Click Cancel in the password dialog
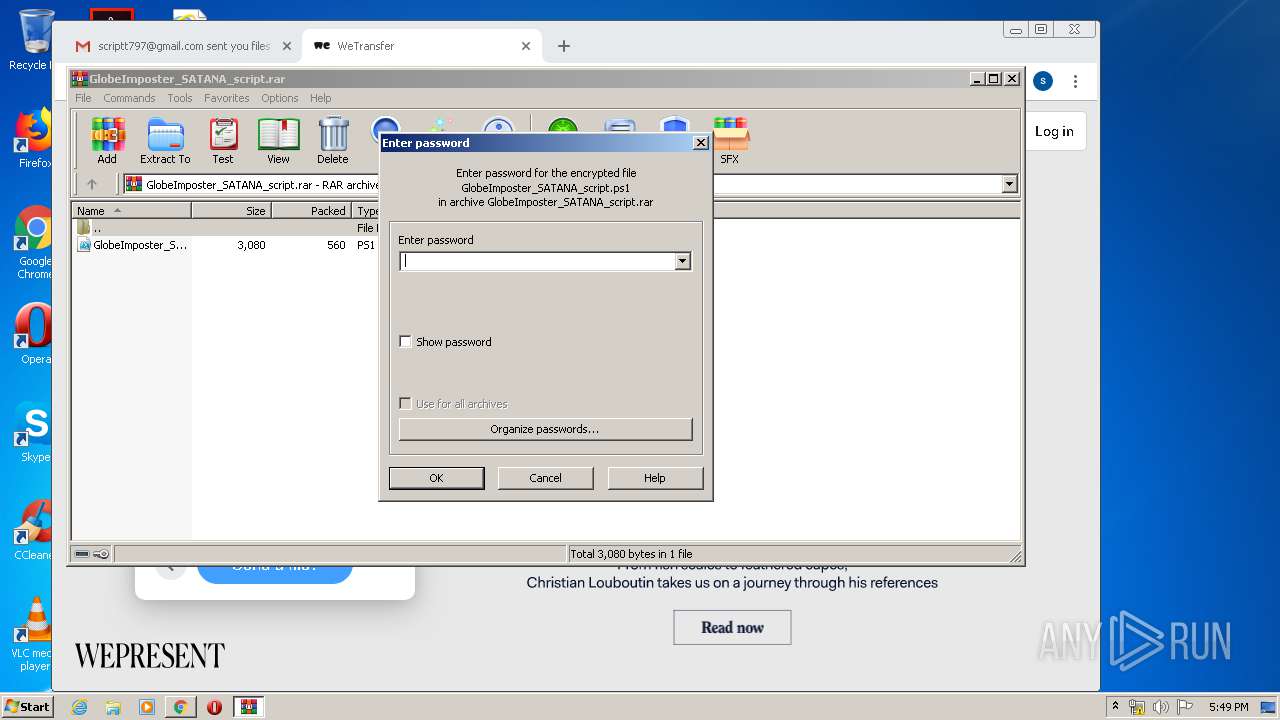Screen dimensions: 1280x720 click(545, 478)
